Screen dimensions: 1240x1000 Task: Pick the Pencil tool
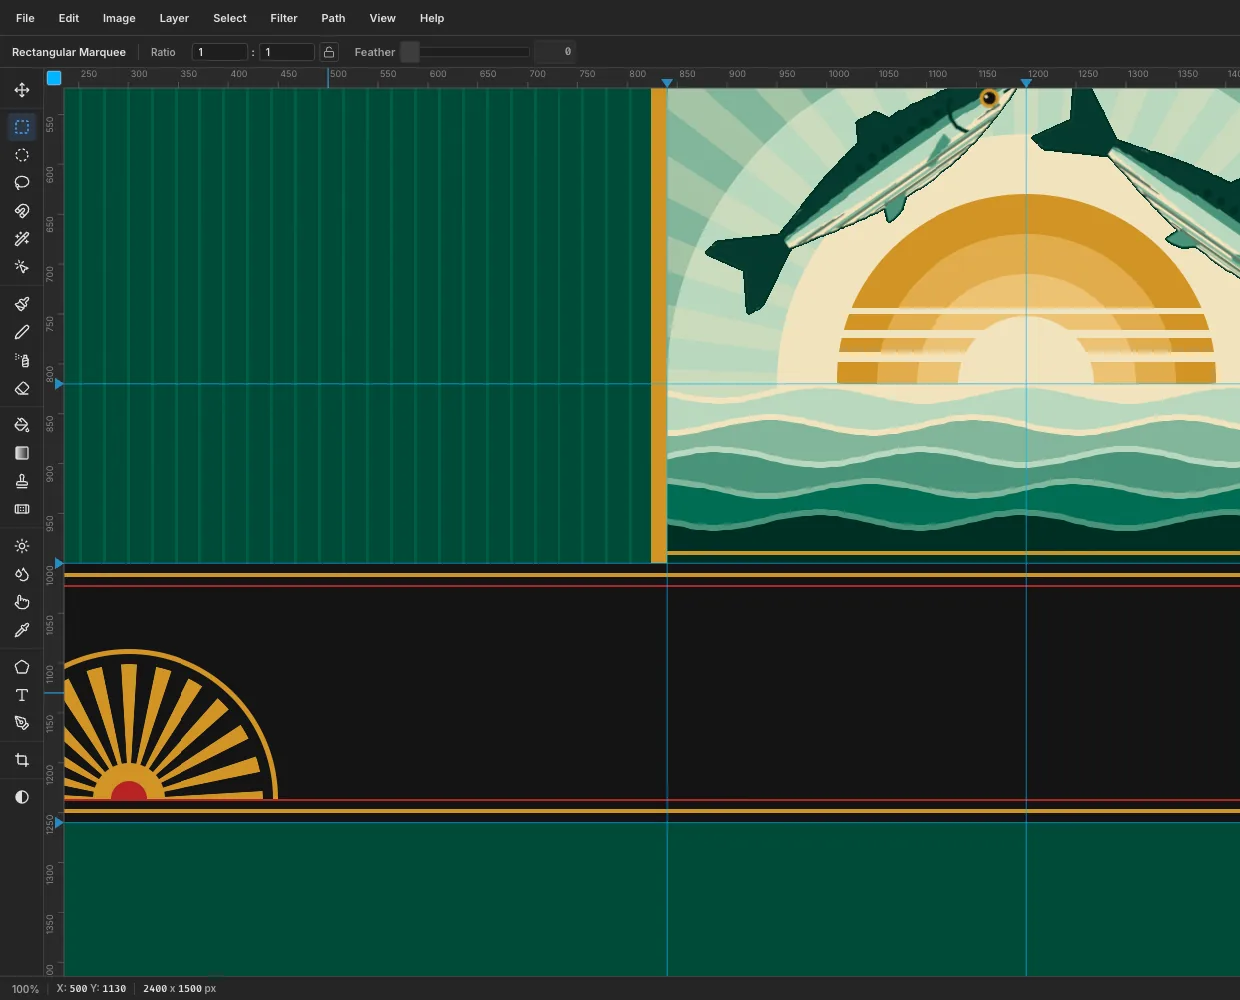click(22, 332)
